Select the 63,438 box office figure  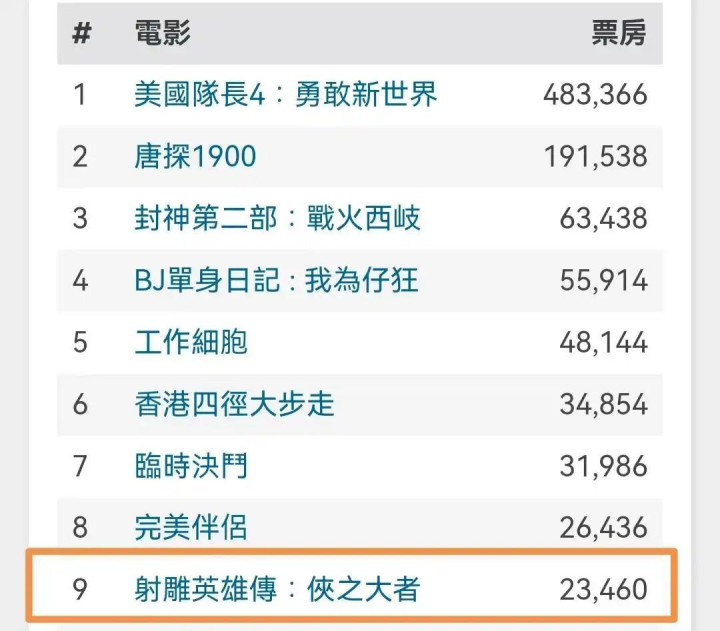point(603,218)
